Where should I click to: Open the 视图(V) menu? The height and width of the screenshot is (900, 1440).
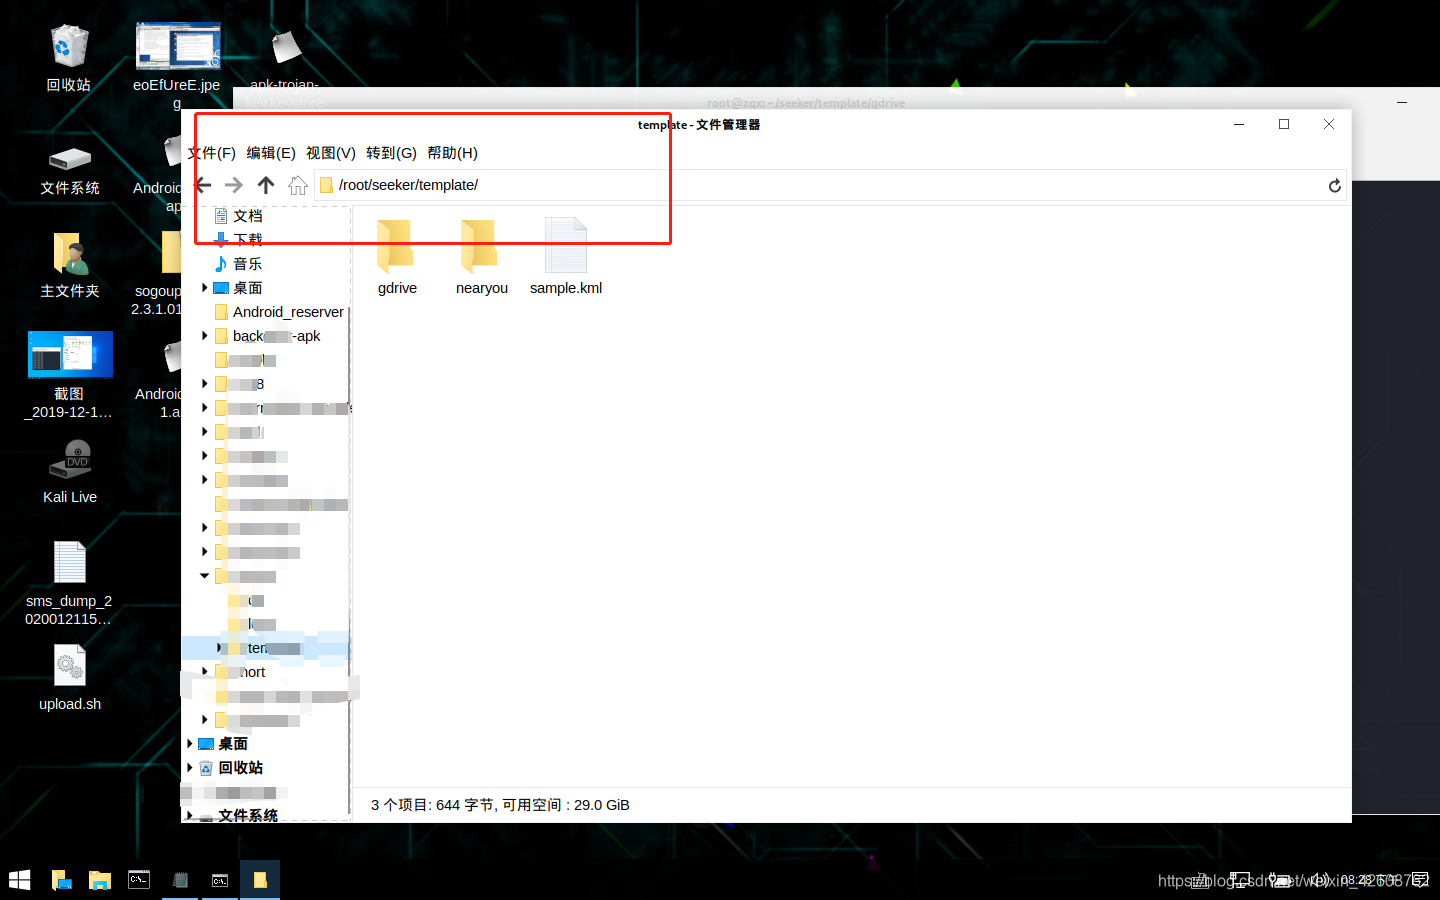click(x=331, y=153)
